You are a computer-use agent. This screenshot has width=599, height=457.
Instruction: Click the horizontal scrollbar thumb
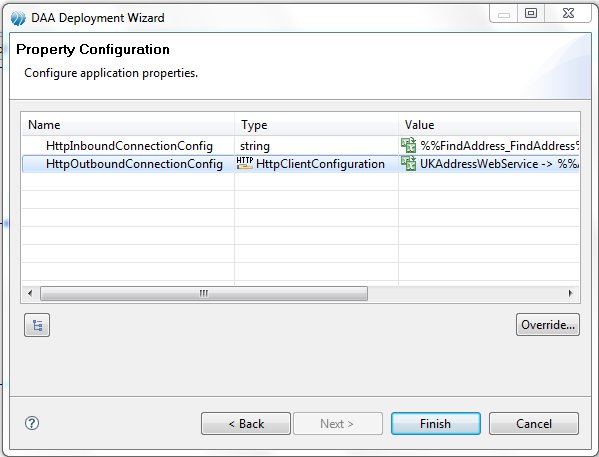point(204,293)
